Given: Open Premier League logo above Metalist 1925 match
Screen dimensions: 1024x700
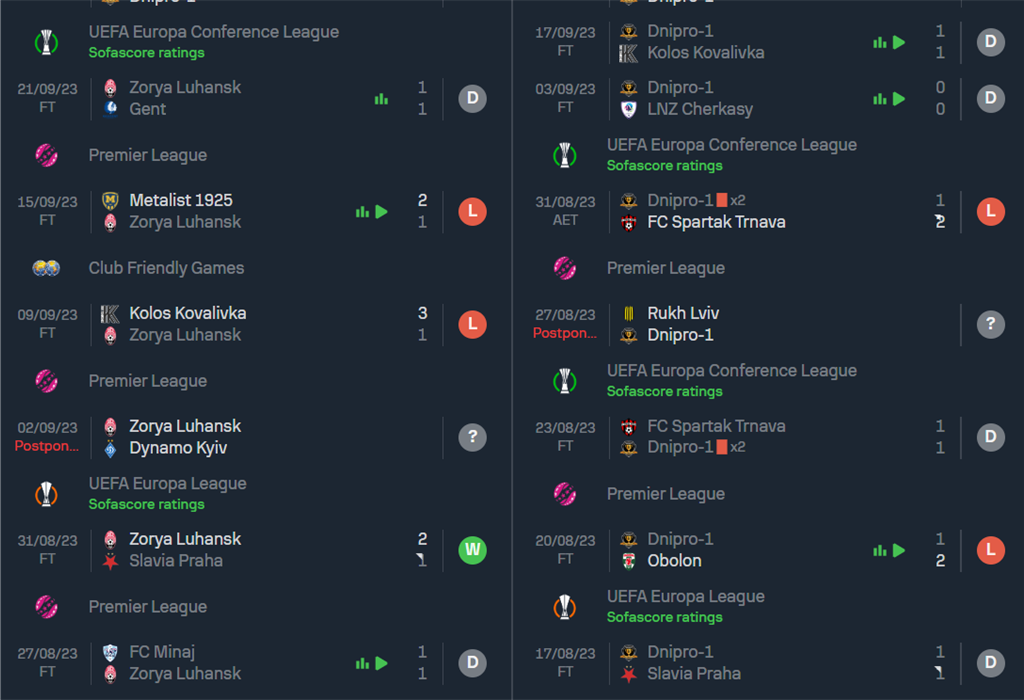Looking at the screenshot, I should 46,155.
